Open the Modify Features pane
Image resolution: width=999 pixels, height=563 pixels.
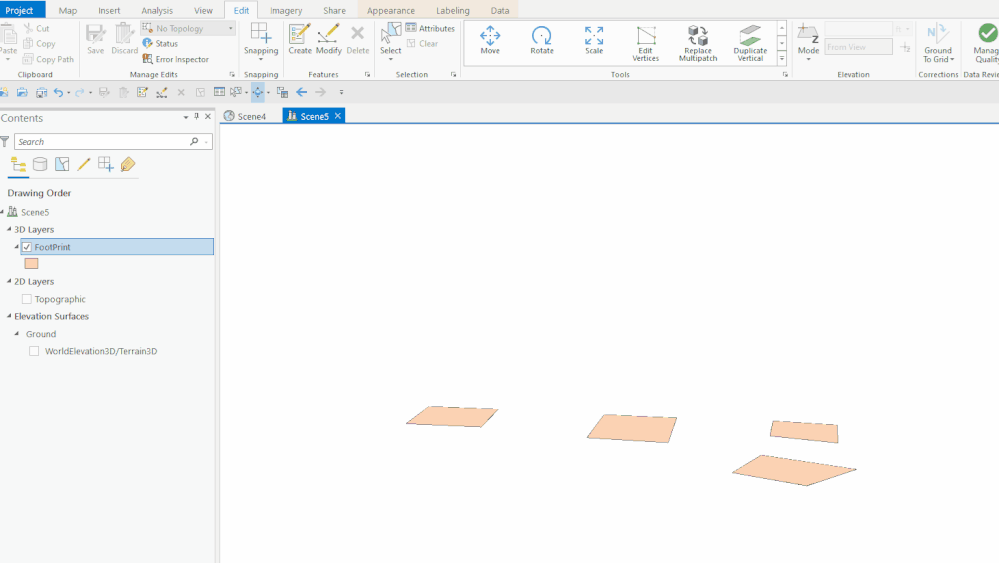point(329,39)
